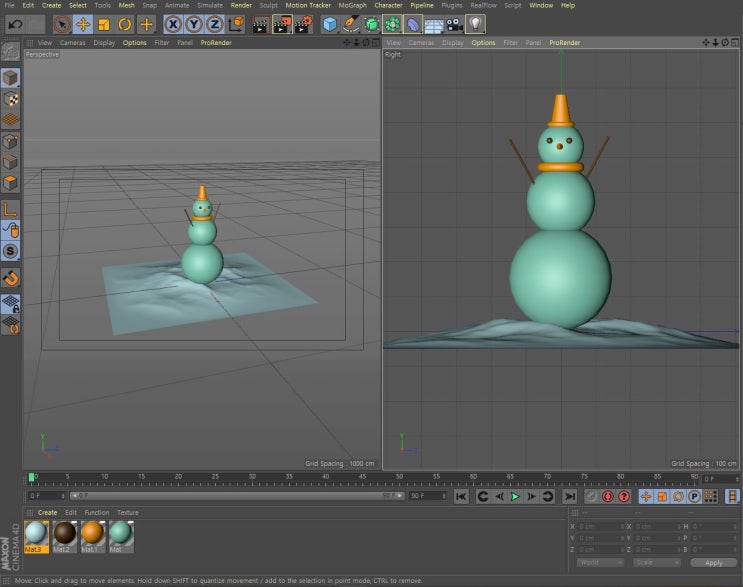Click the Apply button
This screenshot has width=743, height=587.
(714, 563)
